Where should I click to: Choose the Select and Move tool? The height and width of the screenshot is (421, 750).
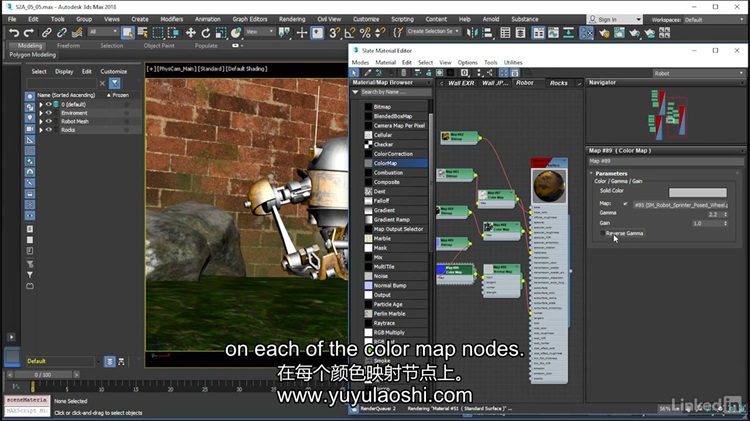[190, 33]
